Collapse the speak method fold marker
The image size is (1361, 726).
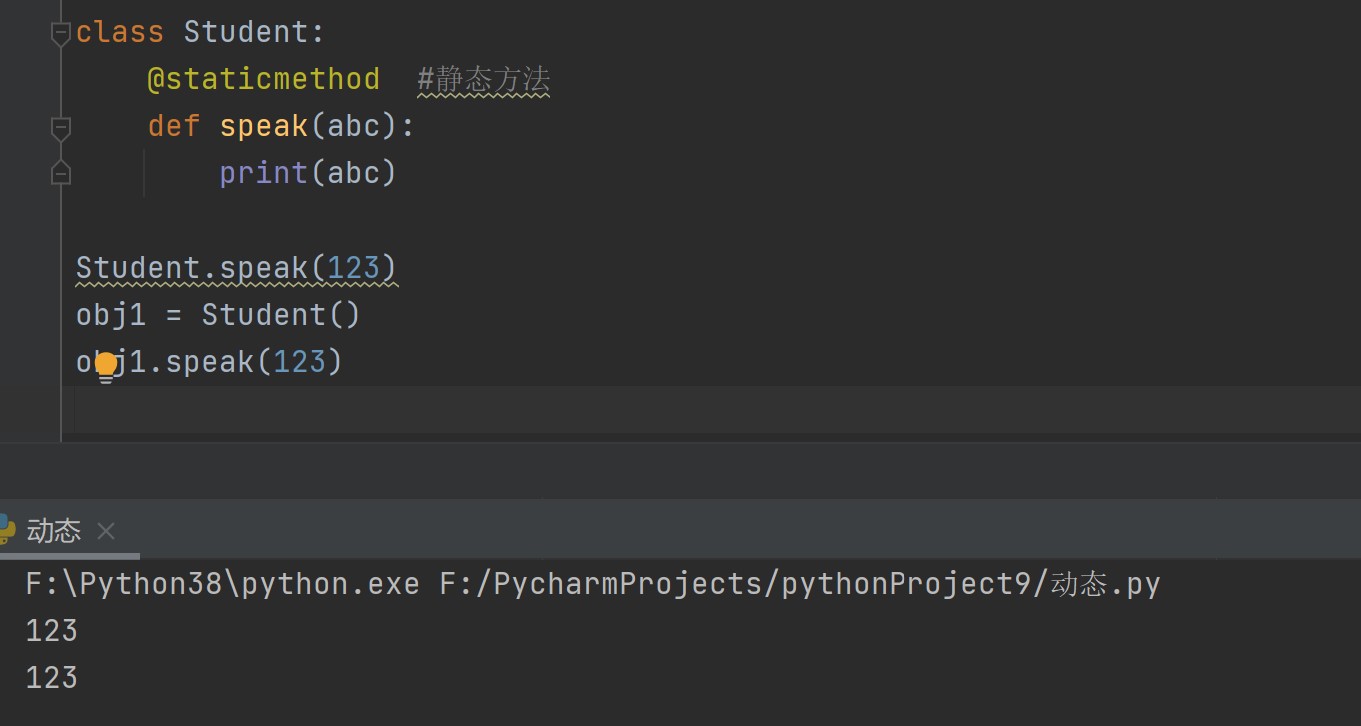point(60,127)
